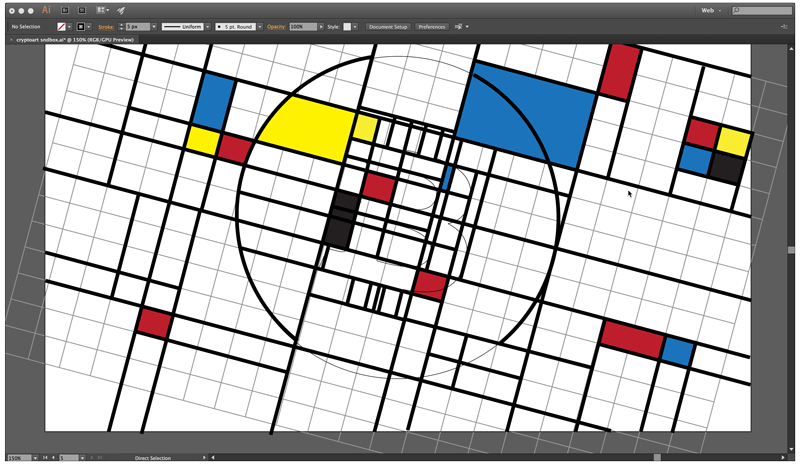Open the Arrange Documents layout menu
This screenshot has height=466, width=800.
click(x=103, y=10)
